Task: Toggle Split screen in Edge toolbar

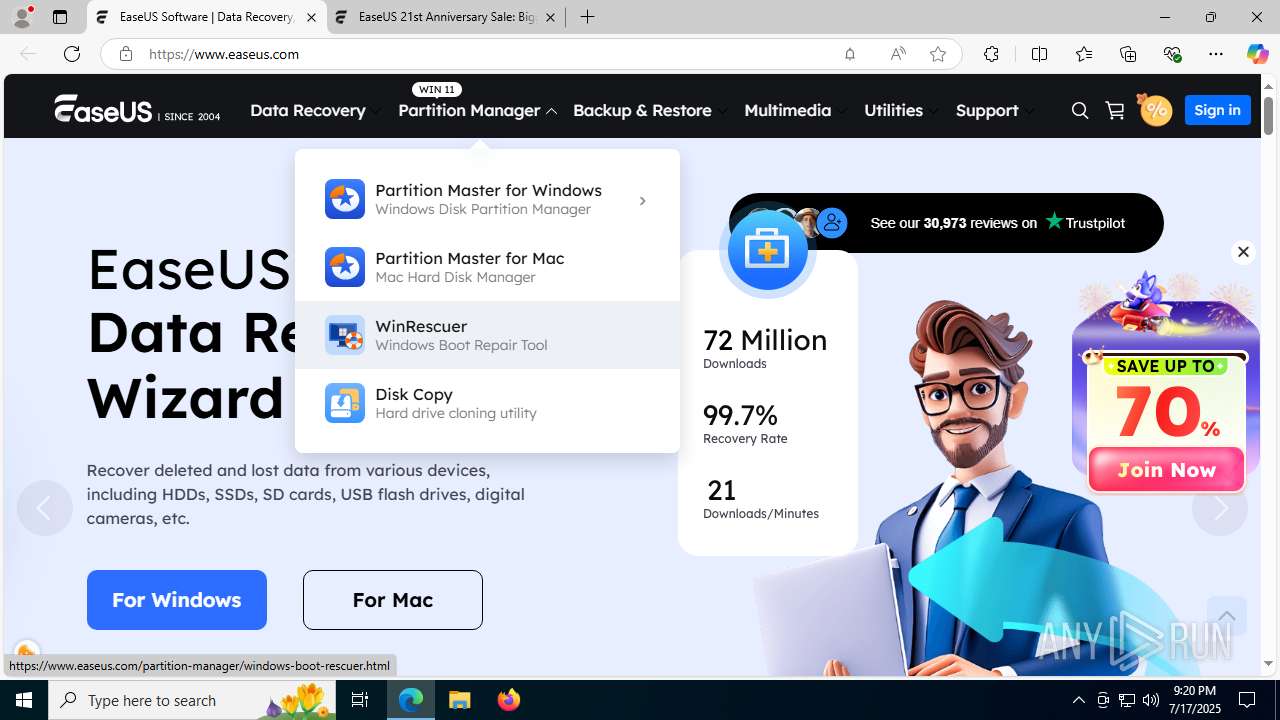Action: (1039, 54)
